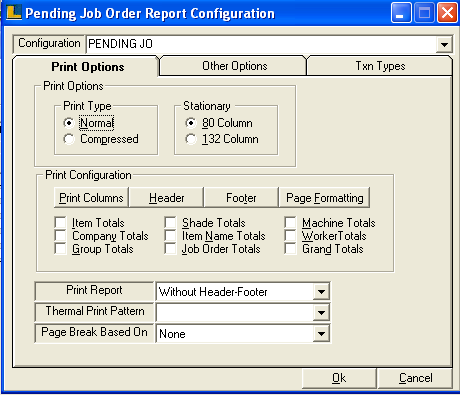Viewport: 460px width, 395px height.
Task: Expand the Print Report dropdown
Action: click(321, 292)
